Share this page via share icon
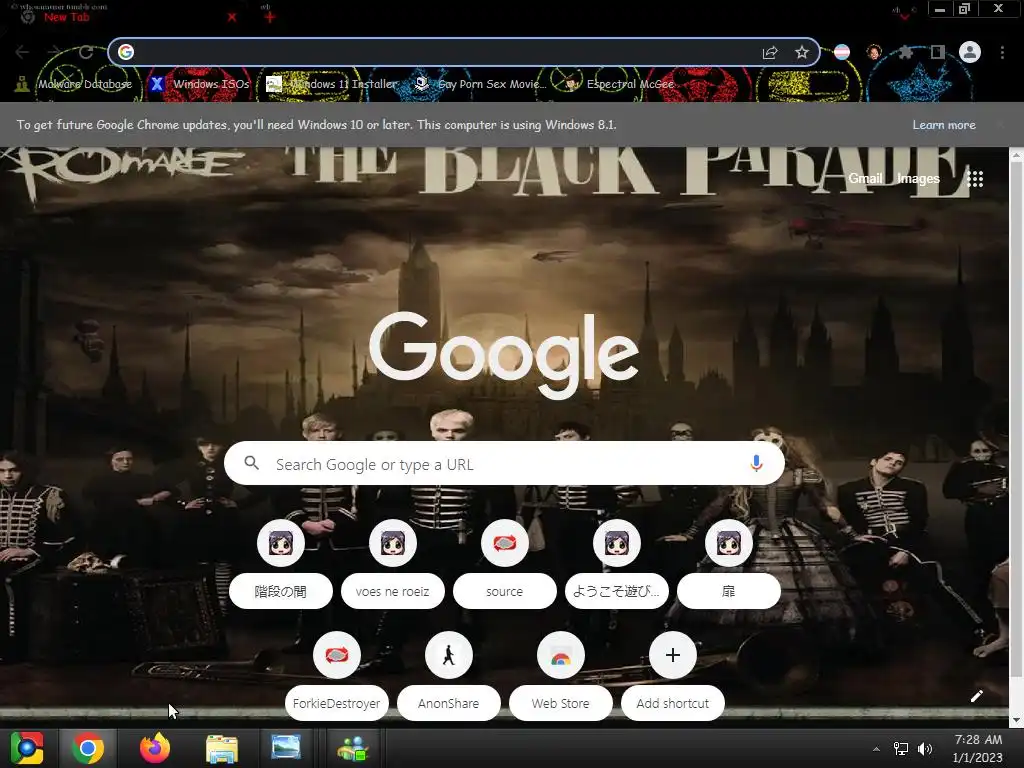This screenshot has height=768, width=1024. 770,52
